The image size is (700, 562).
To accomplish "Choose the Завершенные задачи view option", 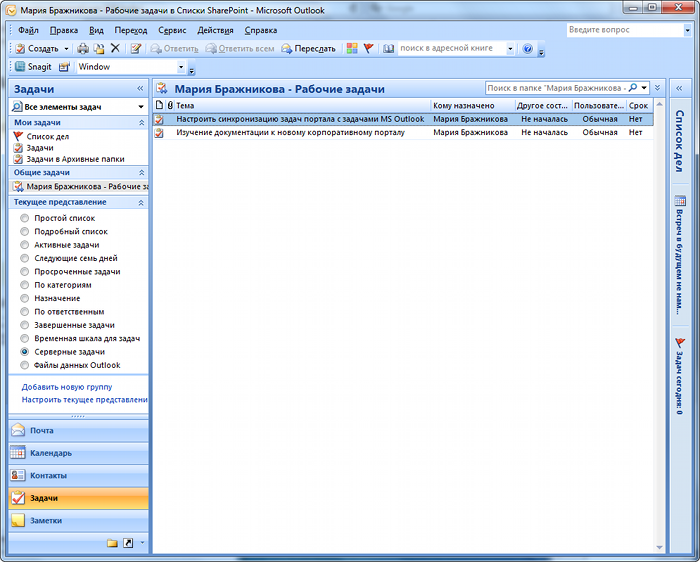I will (x=25, y=325).
